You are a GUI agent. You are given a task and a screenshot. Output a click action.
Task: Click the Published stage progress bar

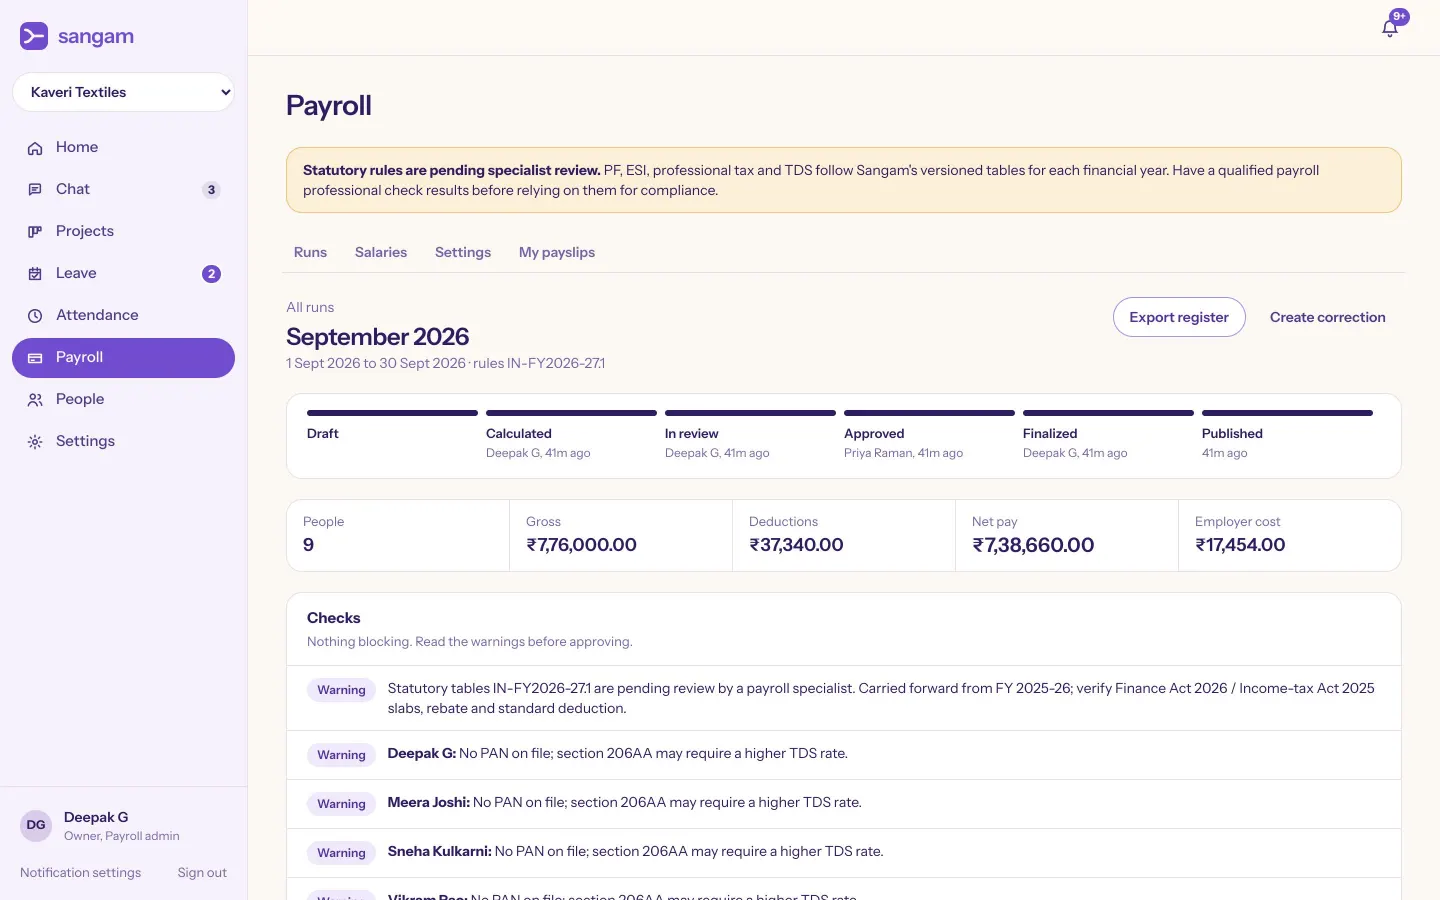pyautogui.click(x=1287, y=413)
